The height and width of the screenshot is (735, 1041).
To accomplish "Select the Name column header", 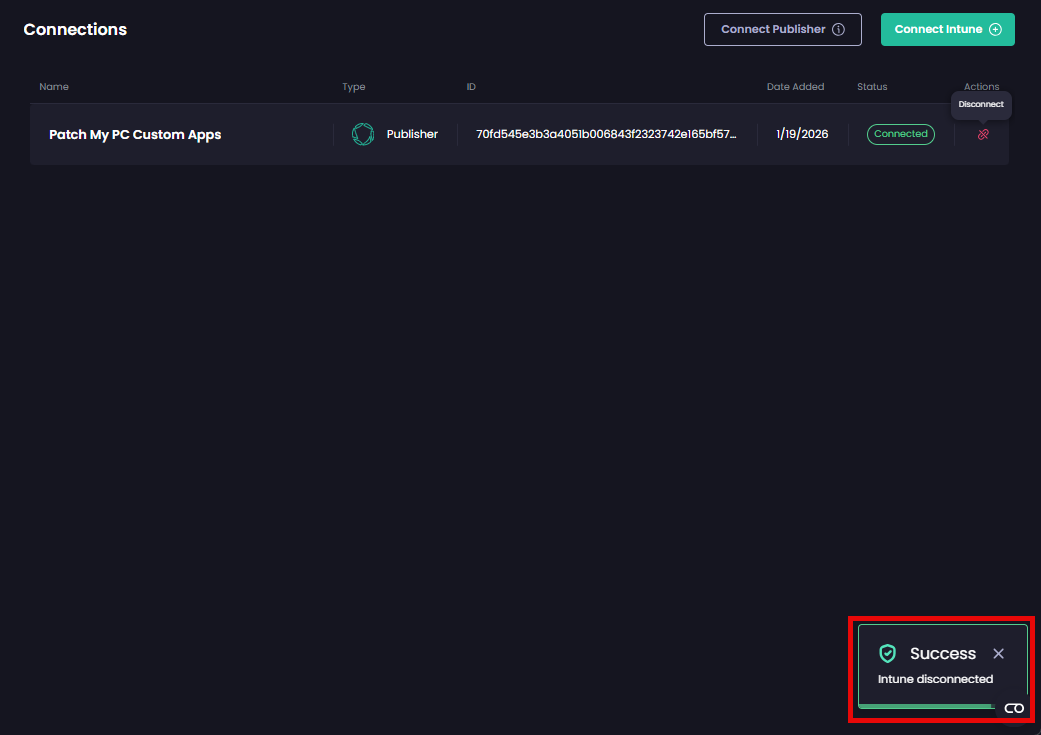I will pos(53,86).
